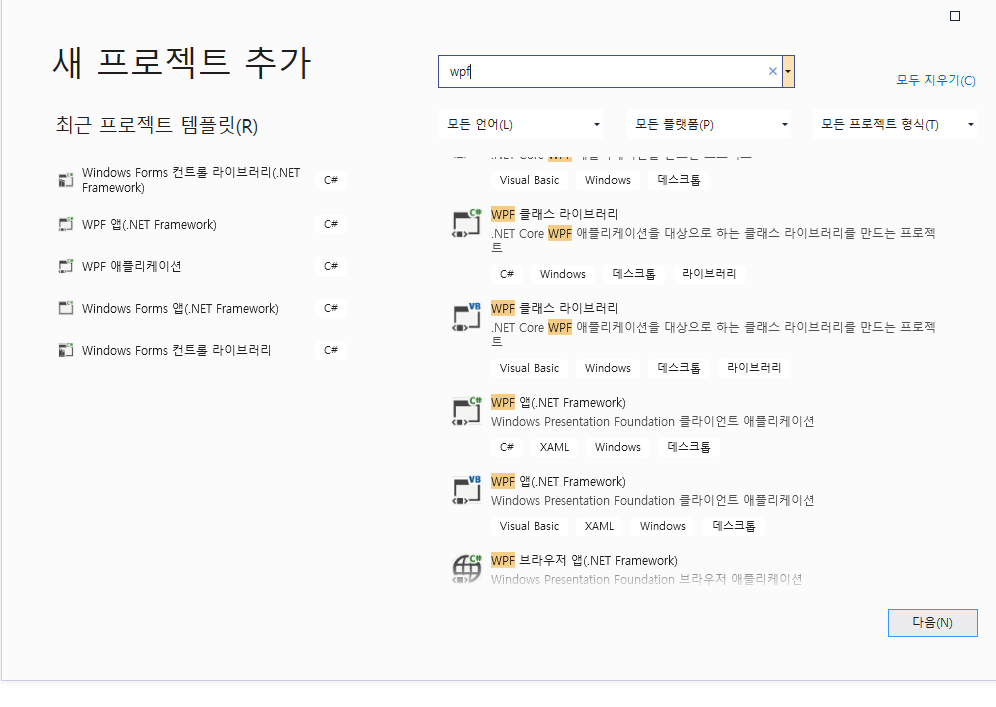Viewport: 996px width, 707px height.
Task: Select C# WPF 클래스 라이브러리 result title
Action: (555, 215)
